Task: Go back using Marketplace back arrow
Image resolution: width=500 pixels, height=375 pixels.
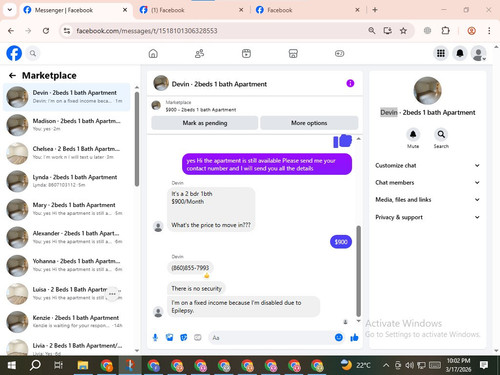Action: (x=12, y=76)
